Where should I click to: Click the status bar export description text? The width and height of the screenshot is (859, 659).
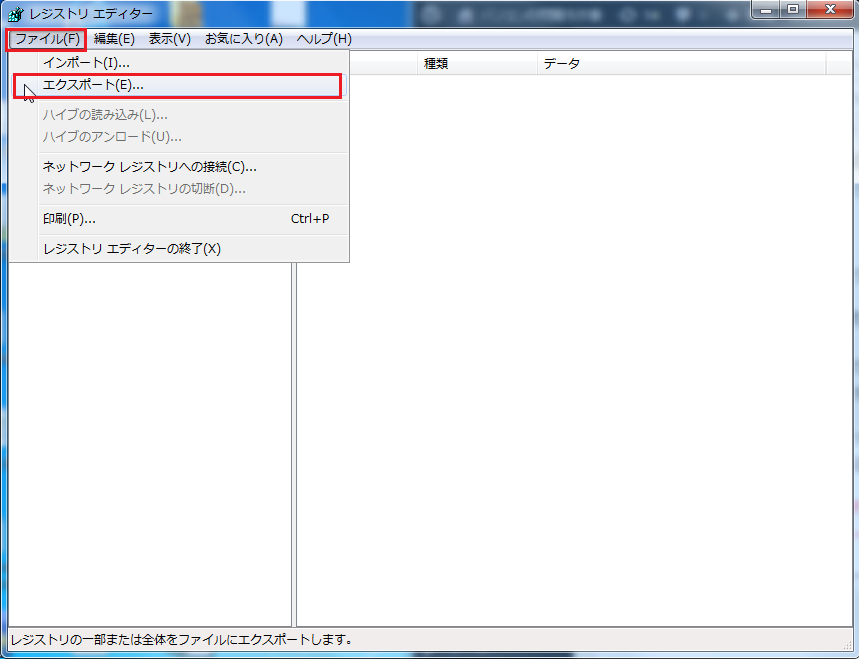click(x=170, y=637)
